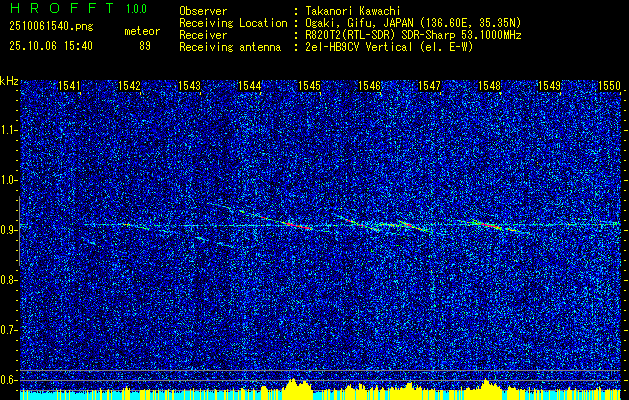
Task: Click the kHz axis unit label
Action: point(9,81)
